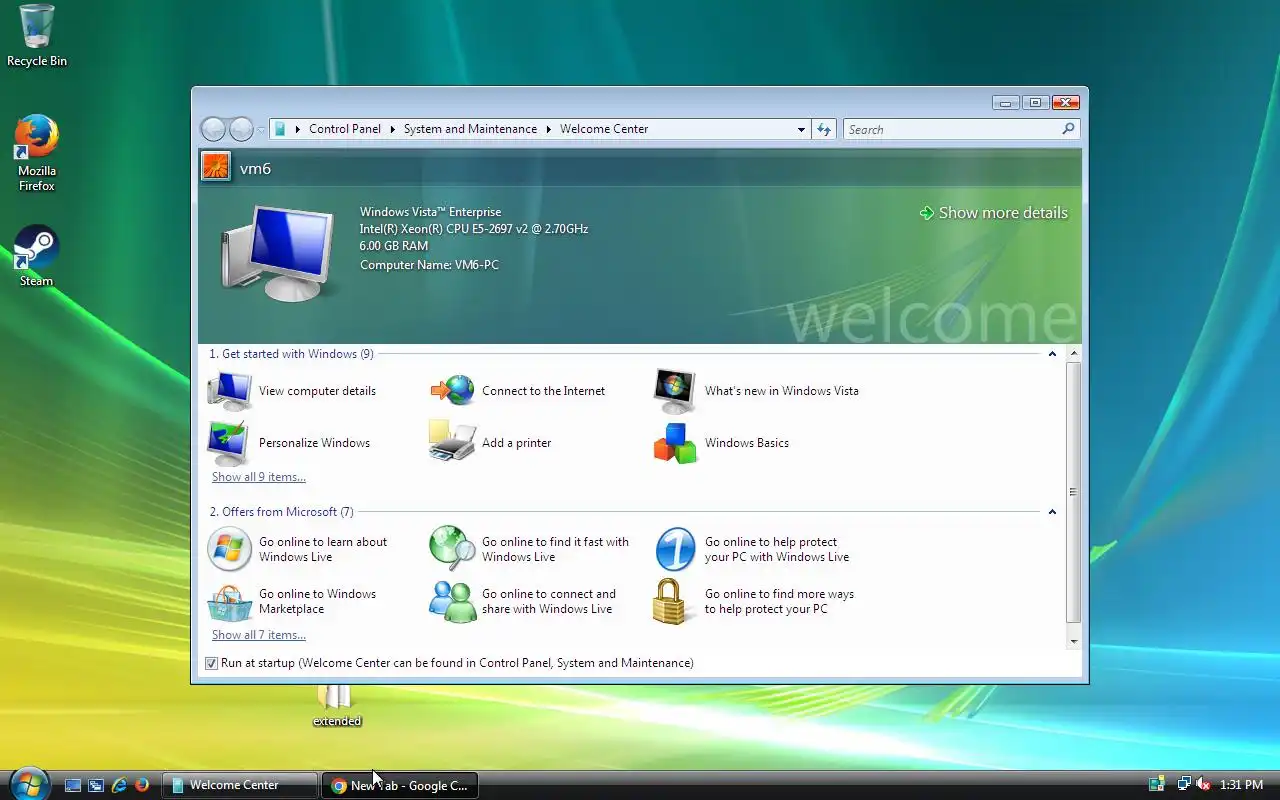The height and width of the screenshot is (800, 1280).
Task: Click the address bar refresh button
Action: (x=824, y=129)
